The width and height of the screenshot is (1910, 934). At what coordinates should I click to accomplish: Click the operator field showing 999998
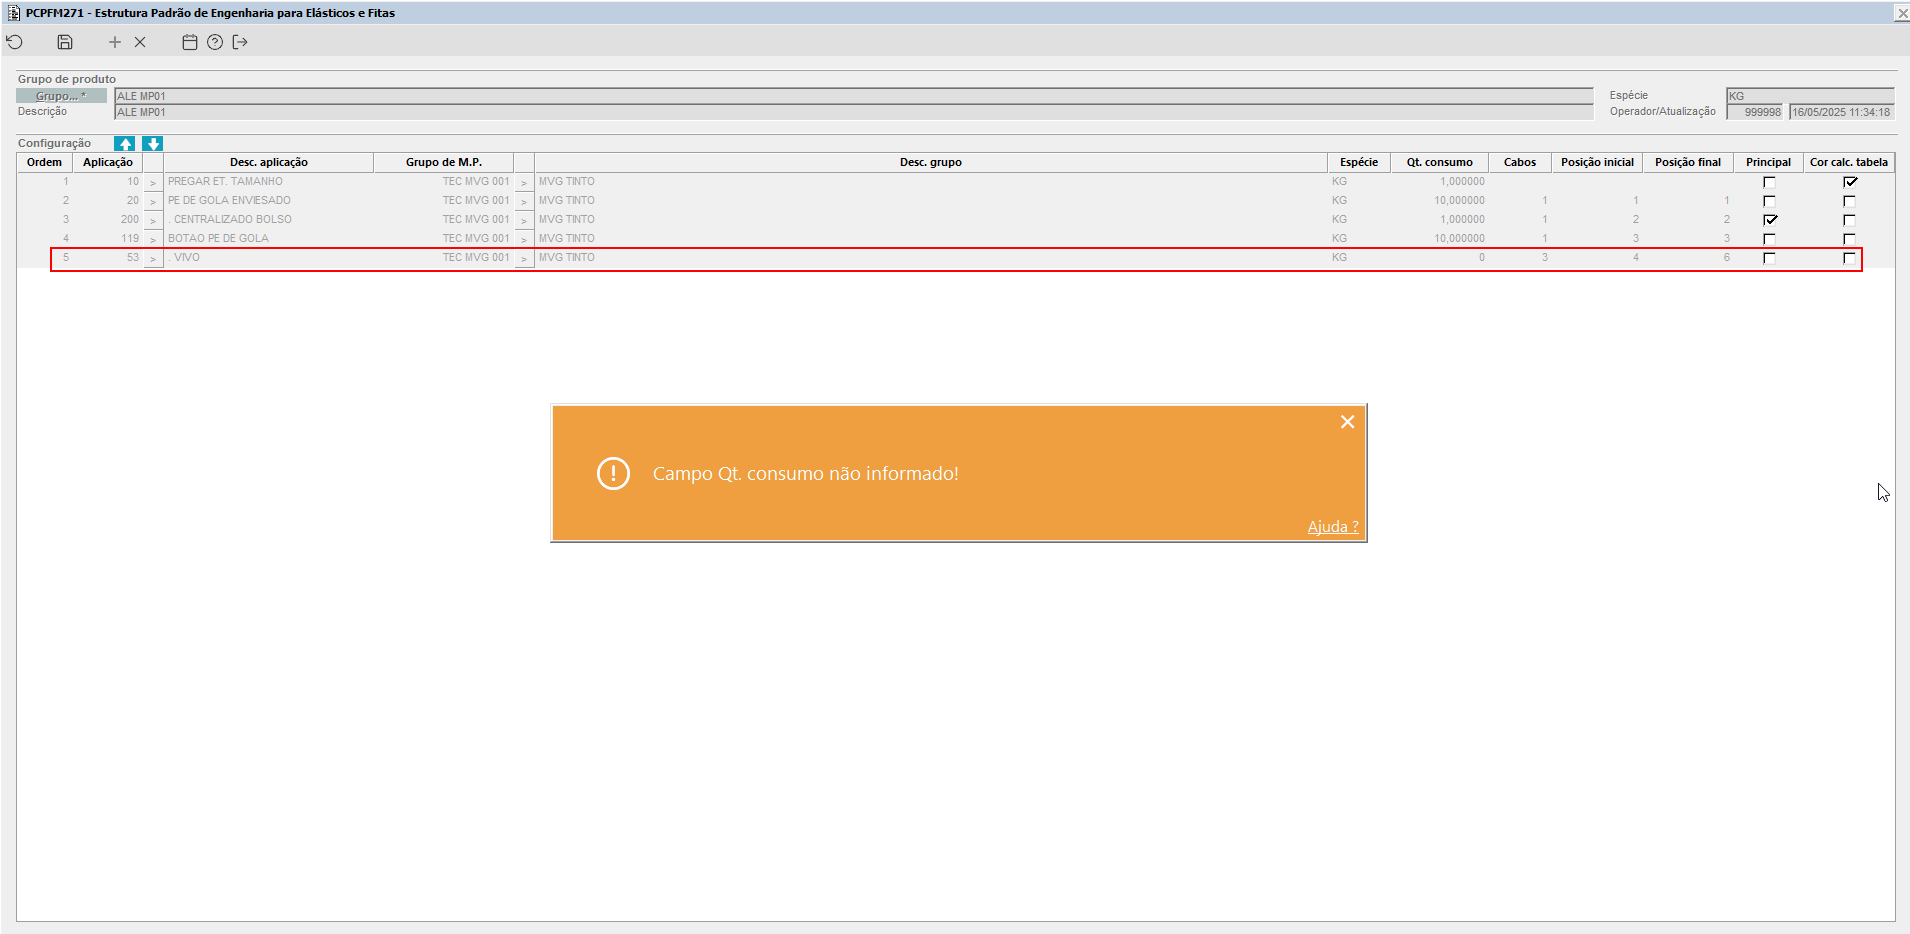point(1755,112)
